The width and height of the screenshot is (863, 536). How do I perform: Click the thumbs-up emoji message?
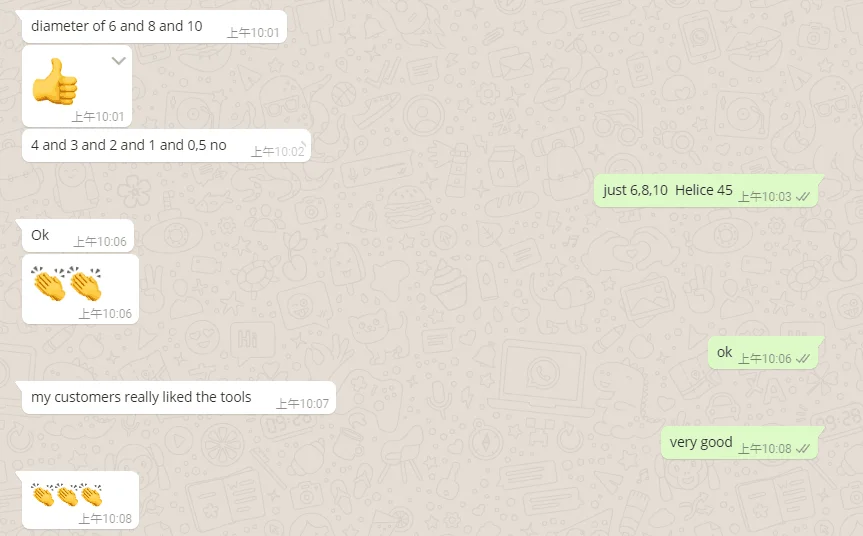coord(55,81)
